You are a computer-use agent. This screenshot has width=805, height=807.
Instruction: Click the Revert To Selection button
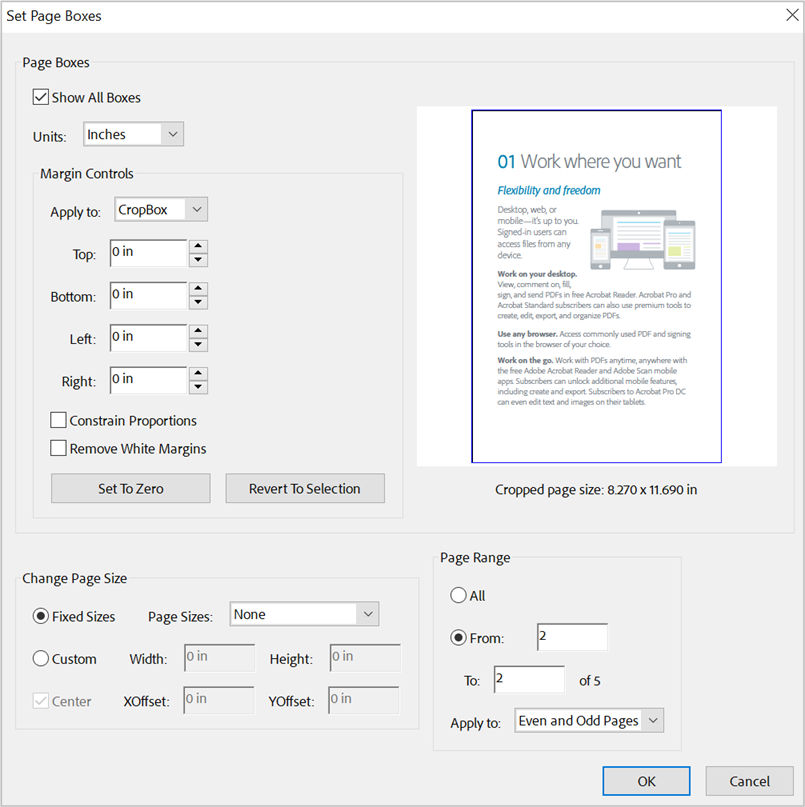click(x=305, y=488)
